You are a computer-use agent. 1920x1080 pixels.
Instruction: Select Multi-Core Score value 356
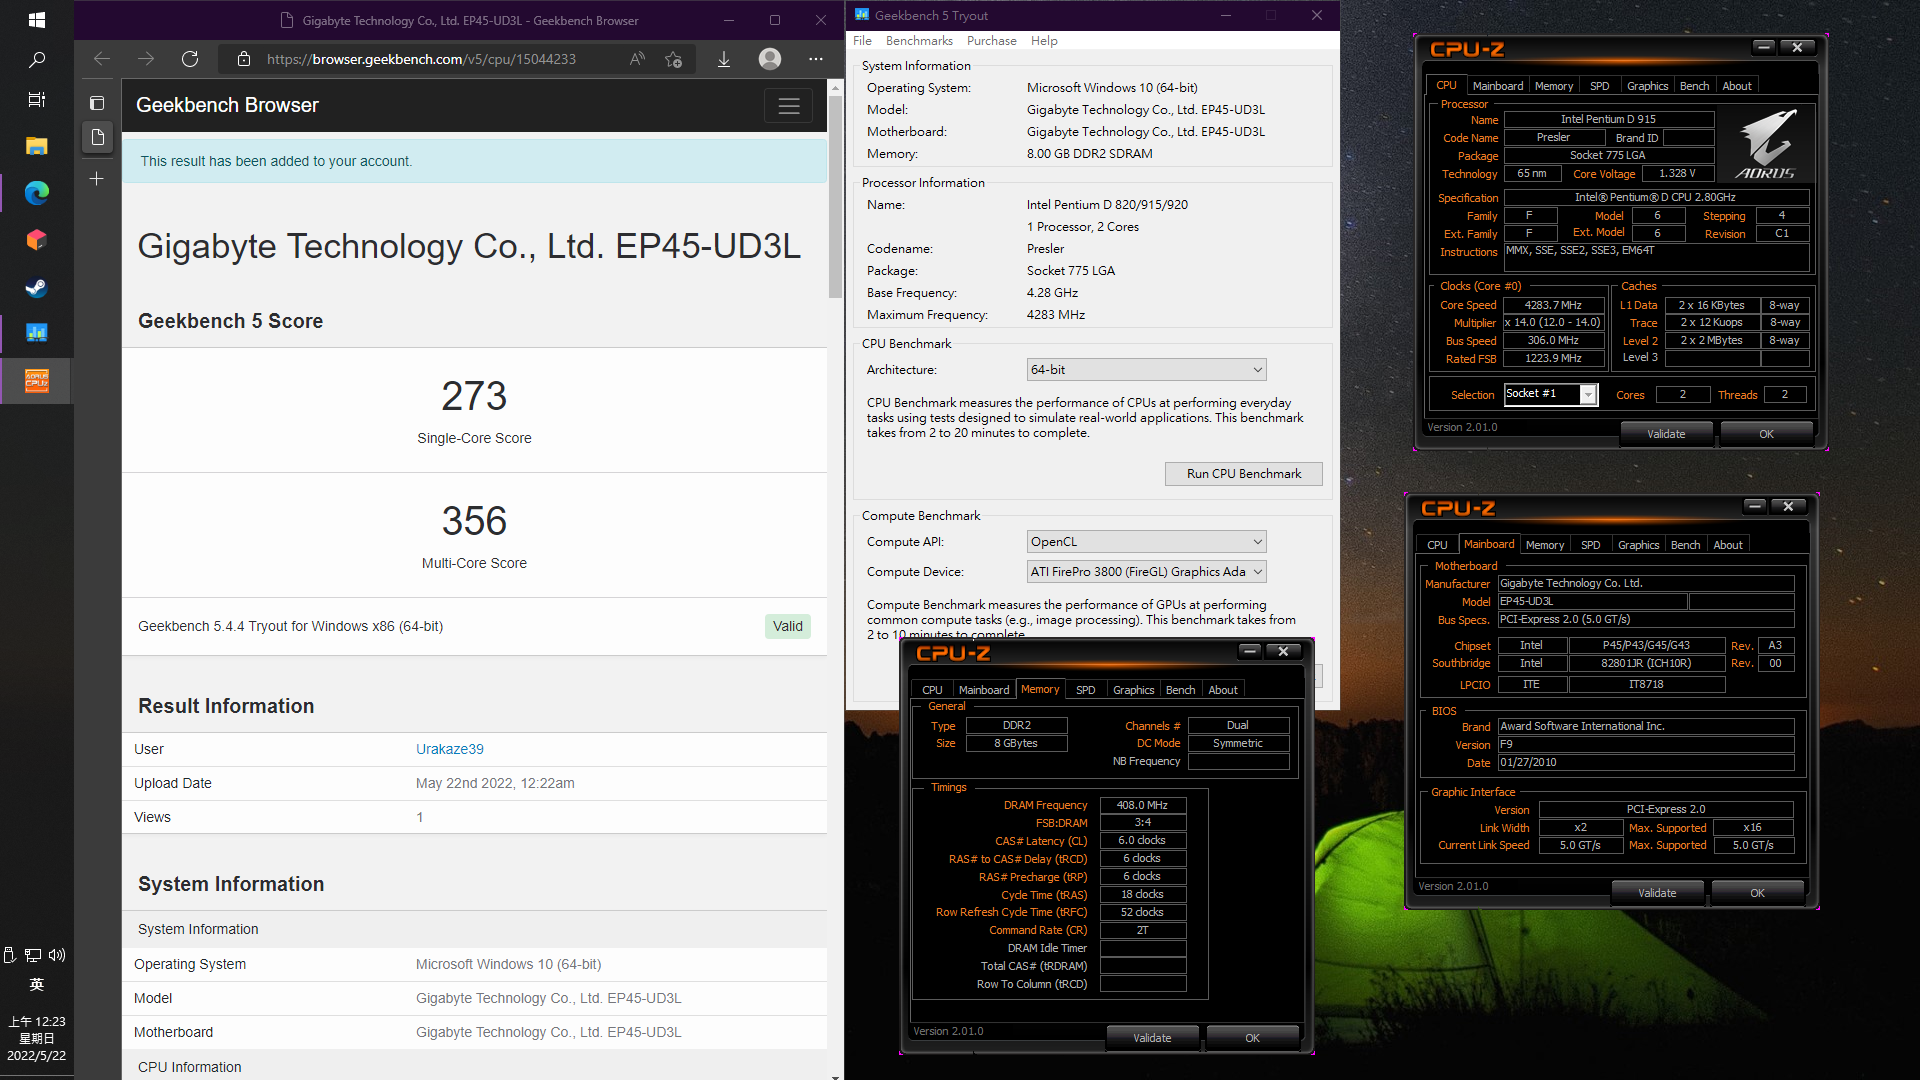tap(474, 521)
